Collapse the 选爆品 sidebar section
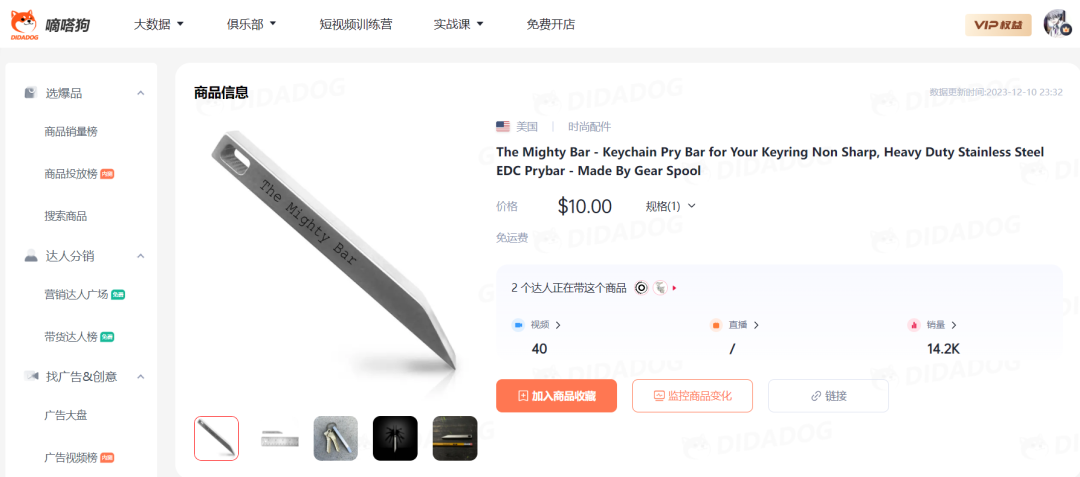This screenshot has height=477, width=1080. (x=141, y=93)
